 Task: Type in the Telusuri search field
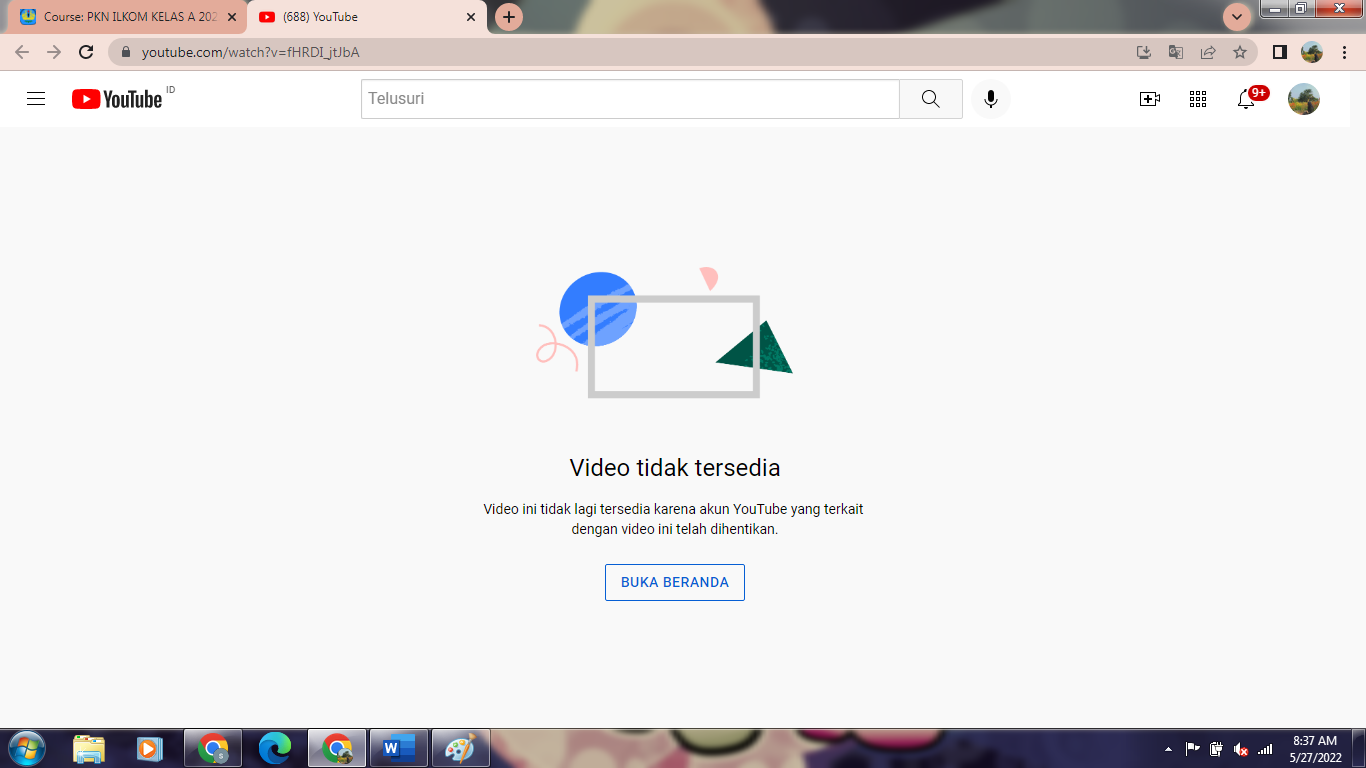click(630, 99)
